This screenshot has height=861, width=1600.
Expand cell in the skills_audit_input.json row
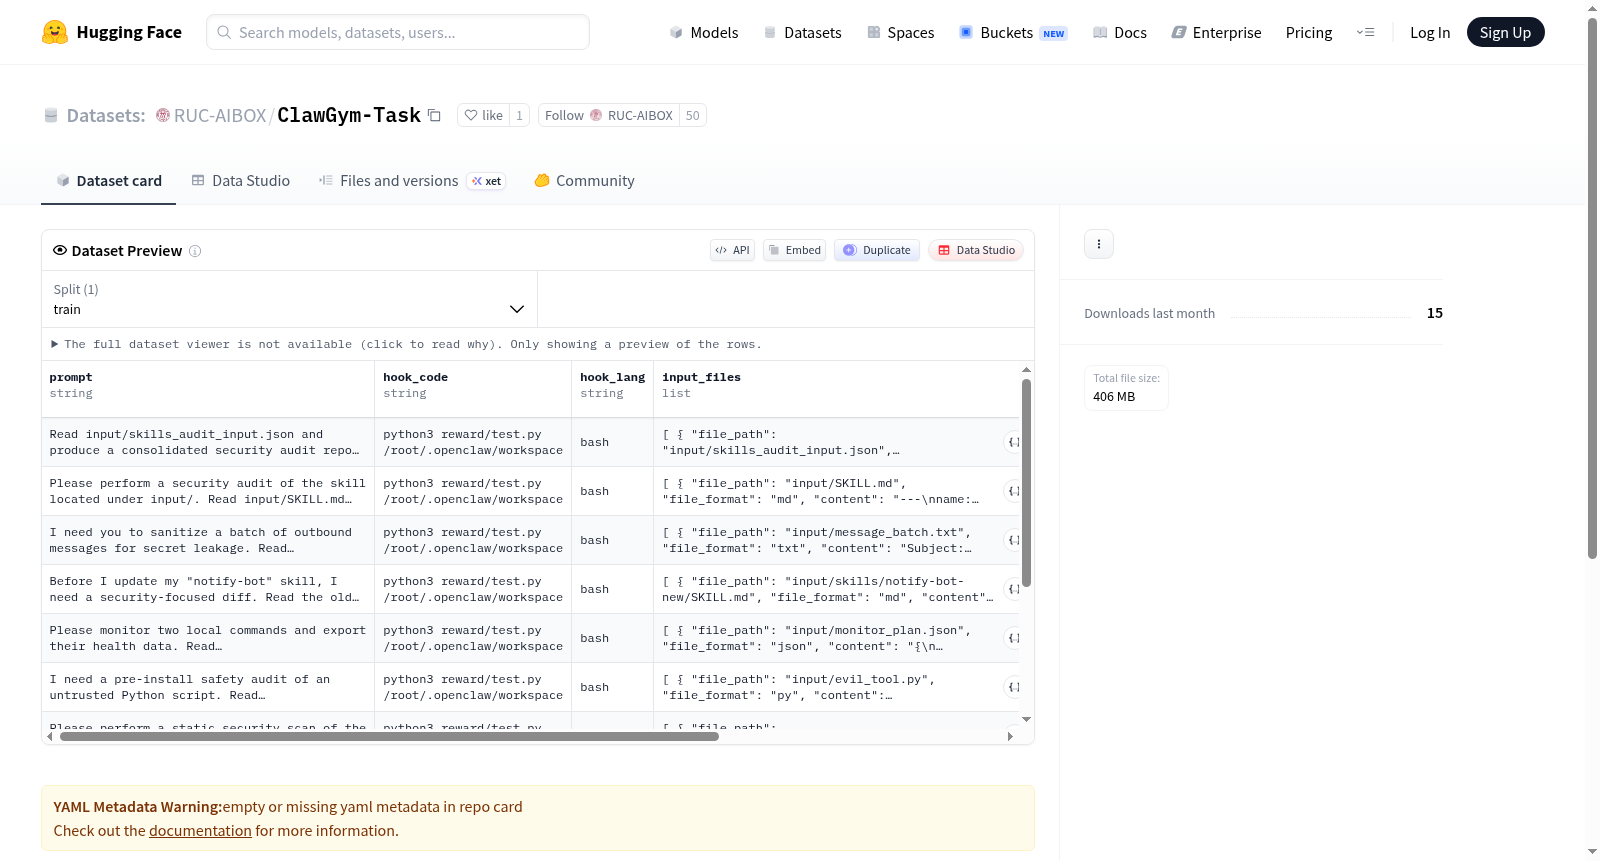(x=1013, y=442)
